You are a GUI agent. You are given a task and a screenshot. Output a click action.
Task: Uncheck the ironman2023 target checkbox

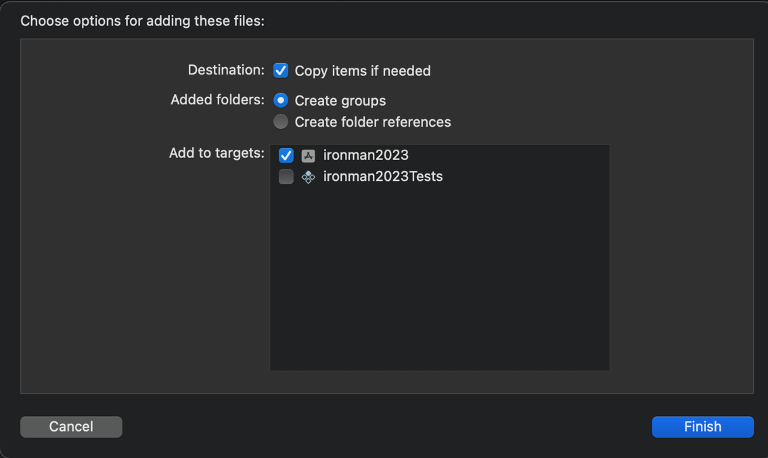point(286,156)
